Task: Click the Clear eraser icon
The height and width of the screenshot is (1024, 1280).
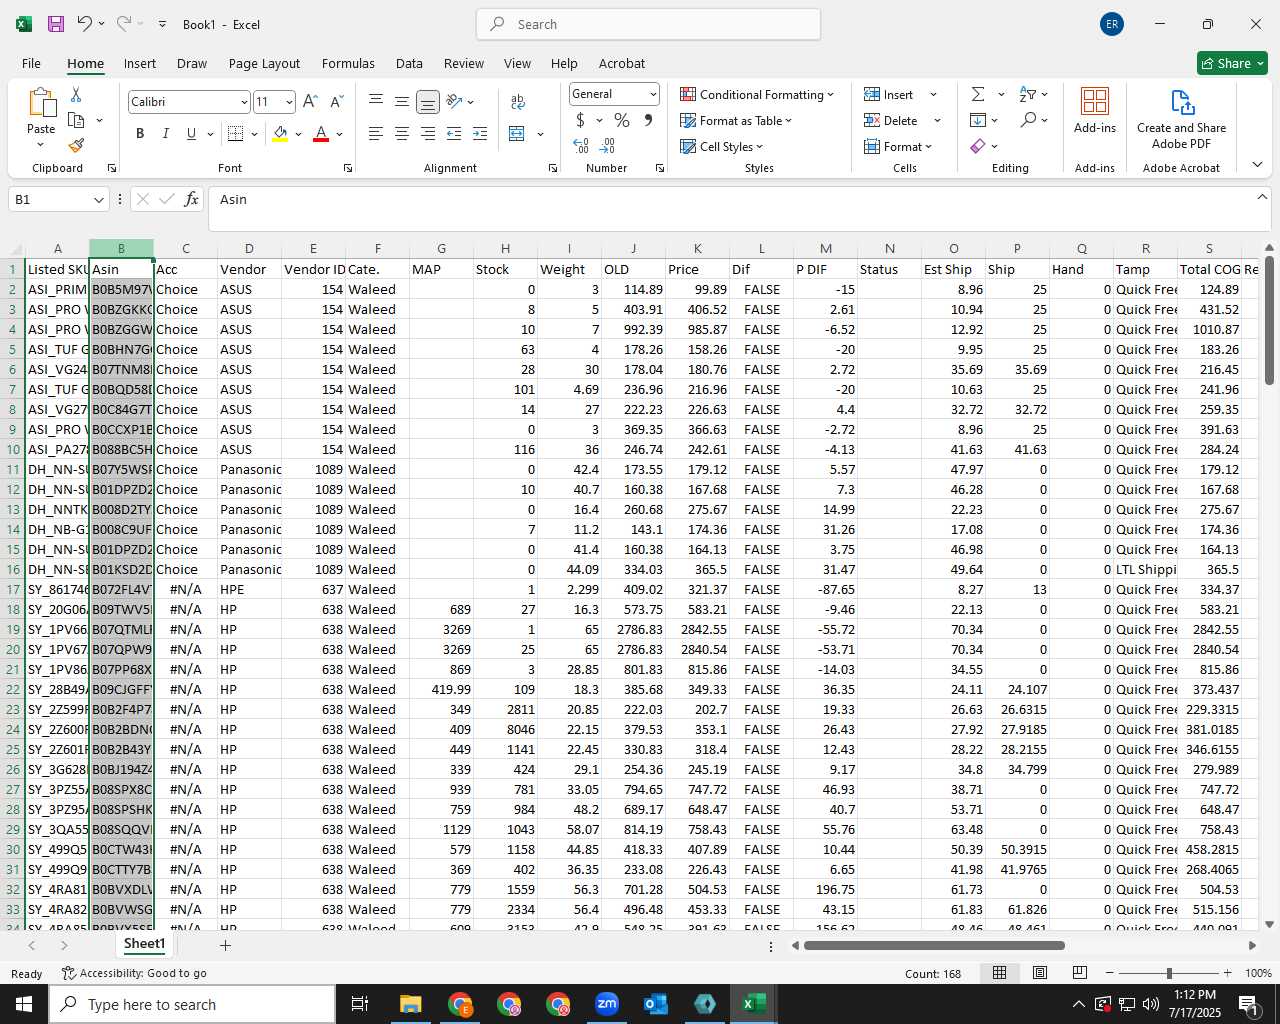Action: [978, 146]
